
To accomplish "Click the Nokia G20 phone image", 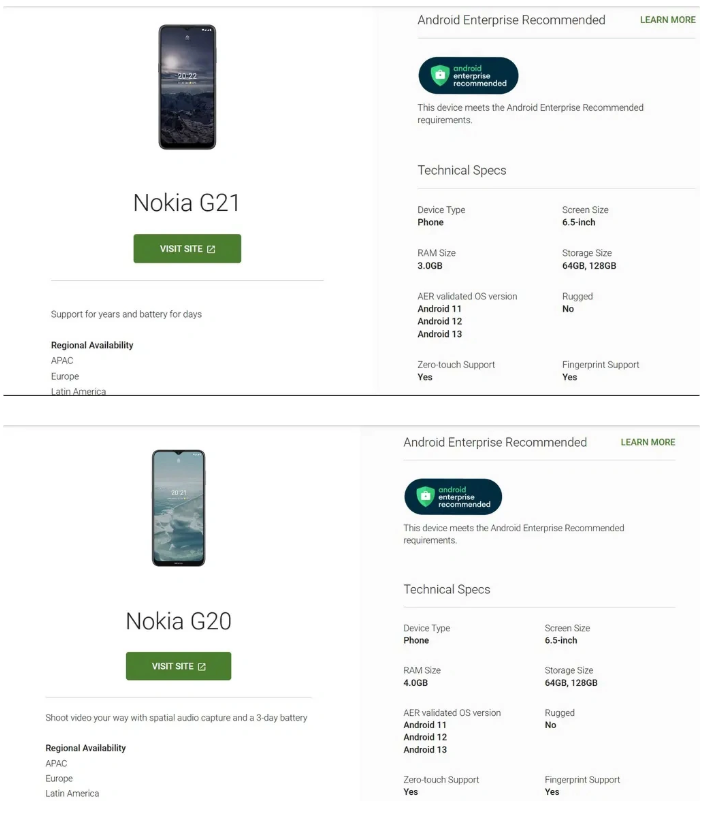I will pyautogui.click(x=178, y=507).
